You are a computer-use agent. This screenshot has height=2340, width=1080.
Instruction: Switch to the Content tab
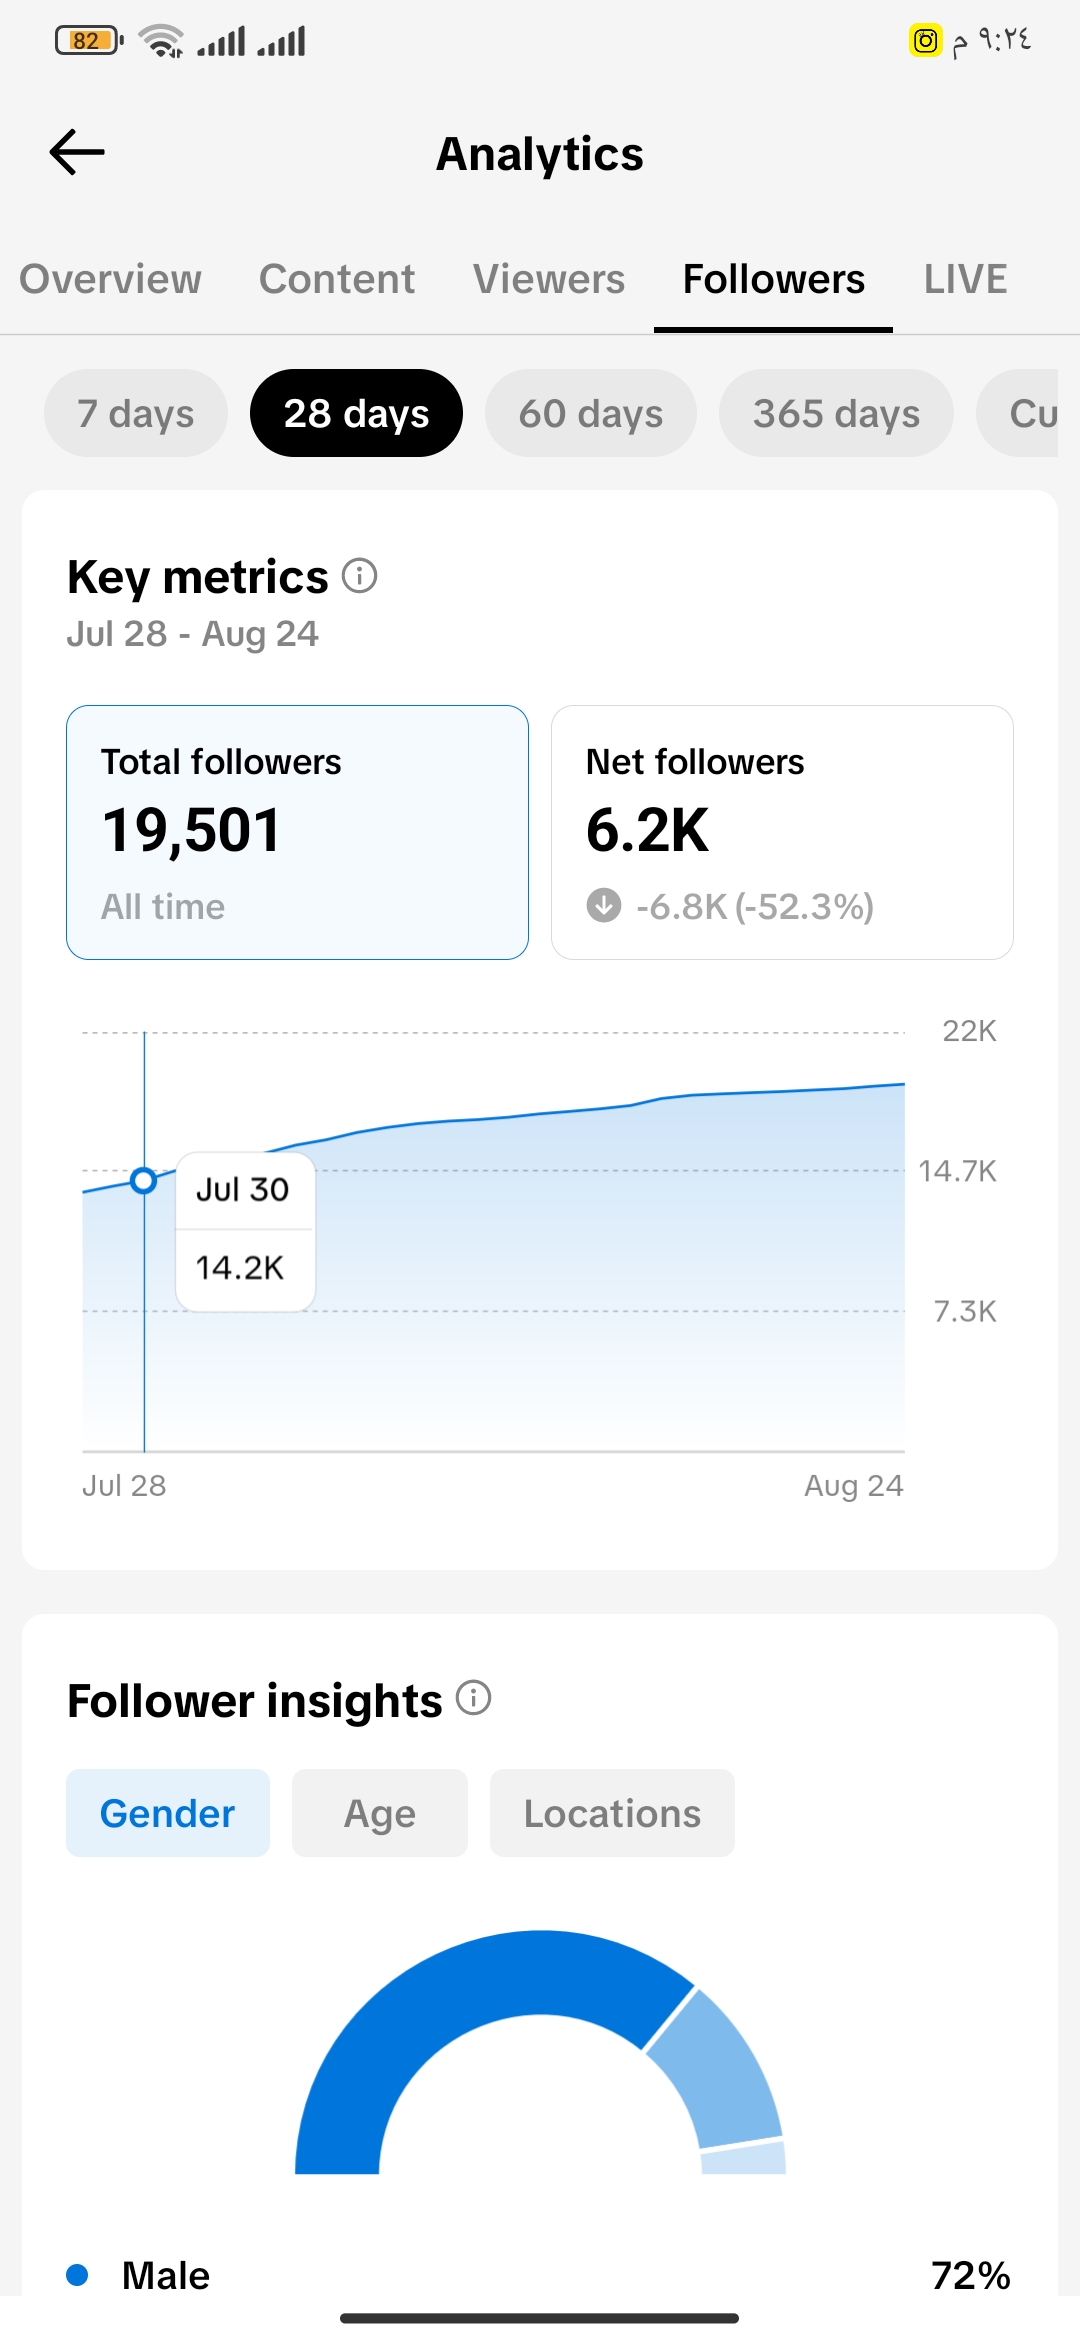coord(337,279)
